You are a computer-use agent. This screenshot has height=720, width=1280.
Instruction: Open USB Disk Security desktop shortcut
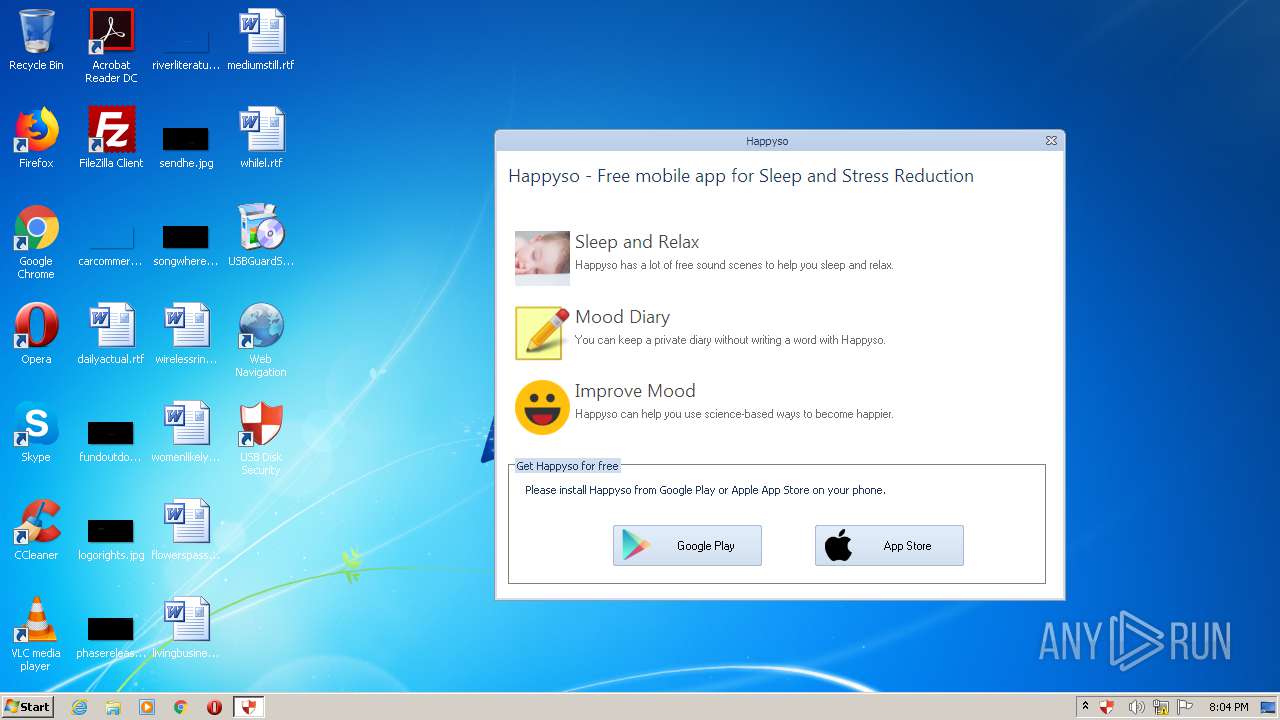pyautogui.click(x=261, y=438)
